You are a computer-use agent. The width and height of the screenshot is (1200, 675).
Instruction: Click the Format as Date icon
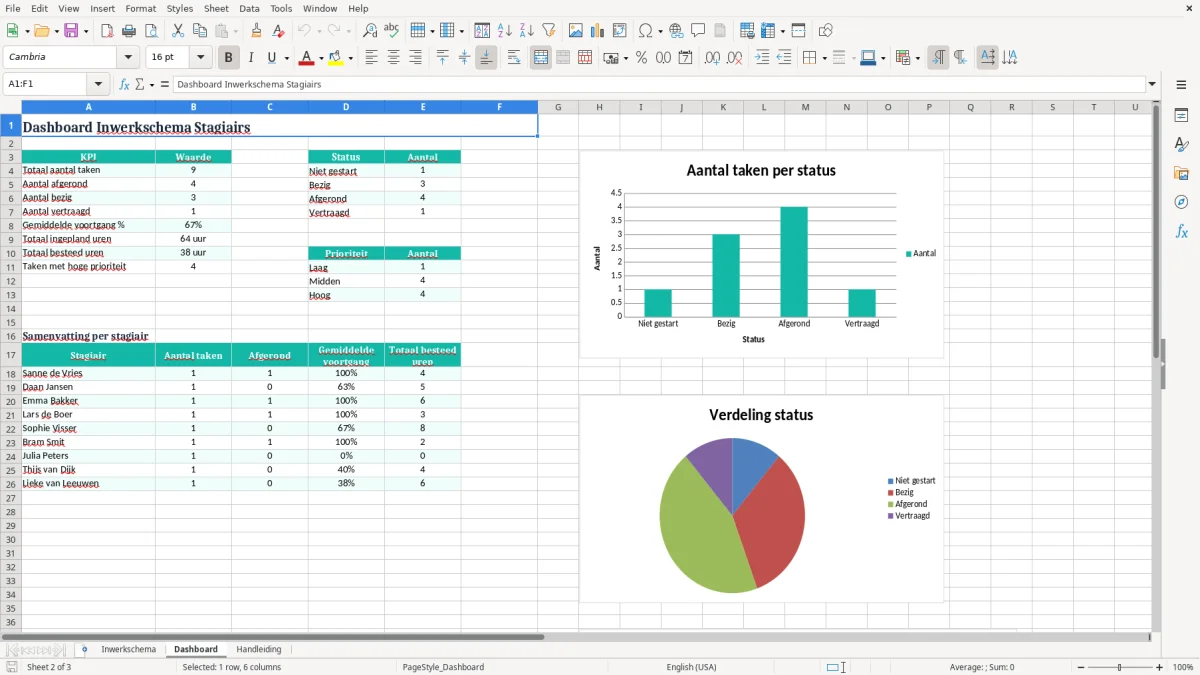685,58
